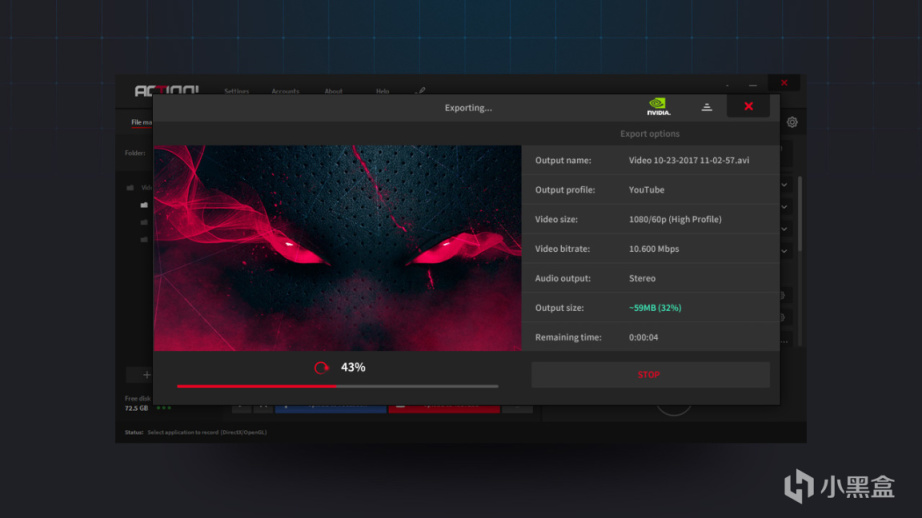Open About menu in the Action! window
This screenshot has width=922, height=518.
coord(333,91)
